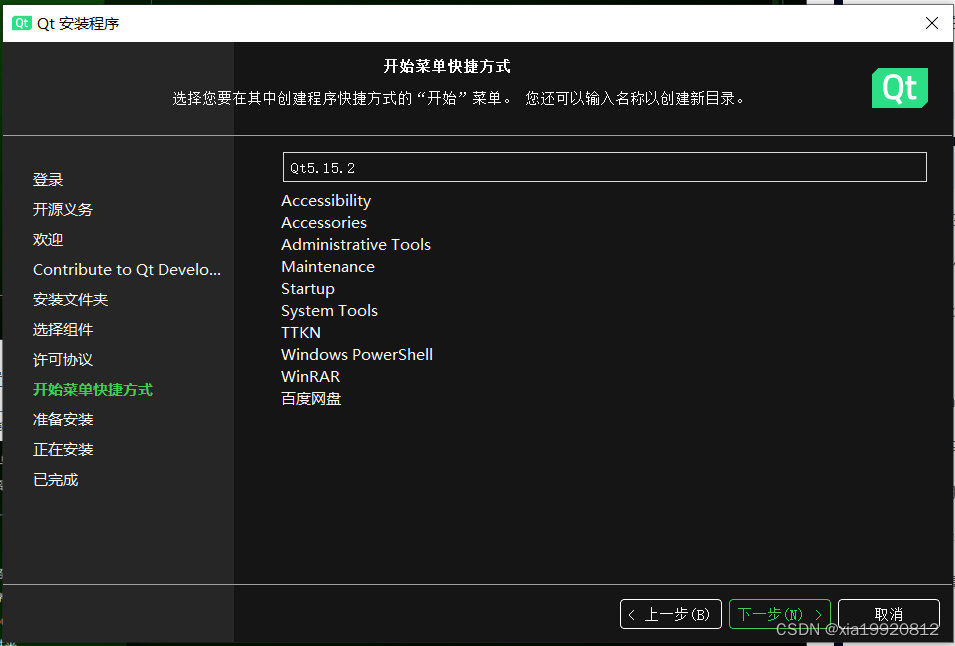
Task: Click the Qt icon in the title bar
Action: pyautogui.click(x=21, y=23)
